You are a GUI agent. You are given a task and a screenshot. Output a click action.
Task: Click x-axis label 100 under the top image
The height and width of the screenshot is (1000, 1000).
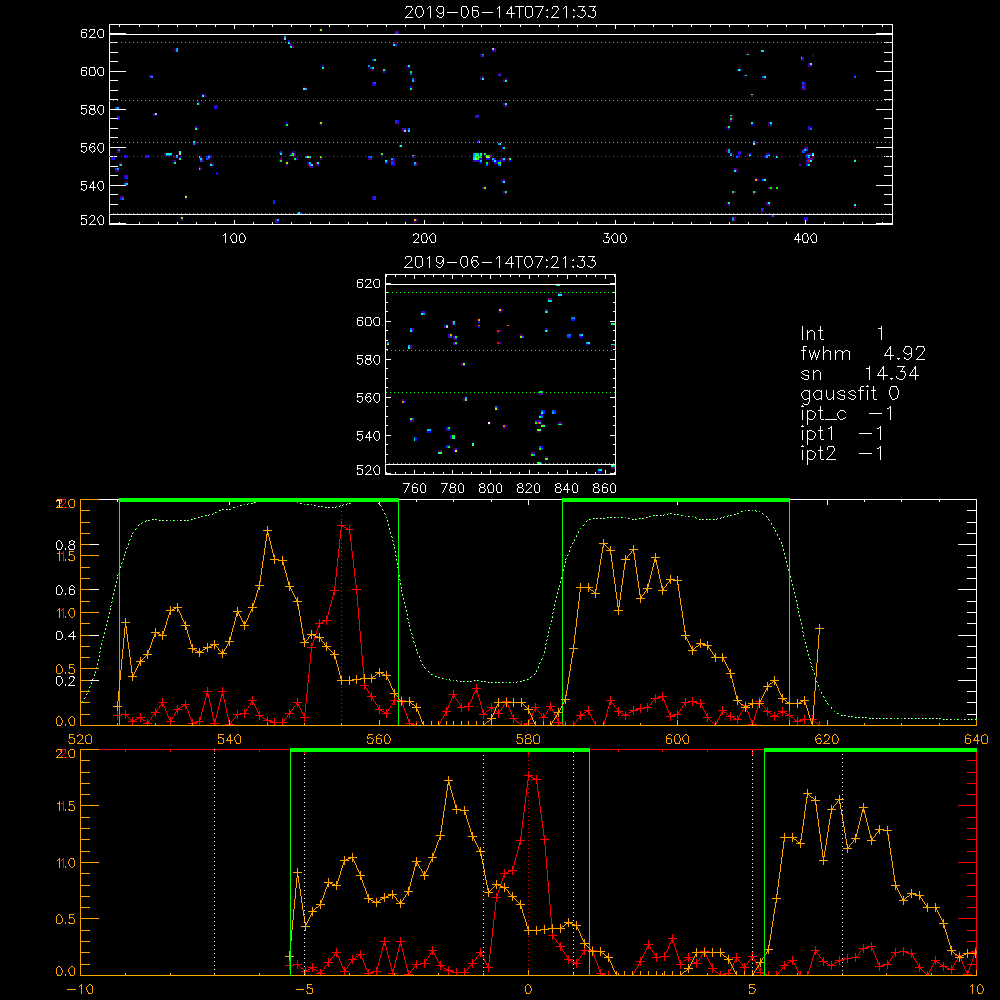click(x=234, y=239)
